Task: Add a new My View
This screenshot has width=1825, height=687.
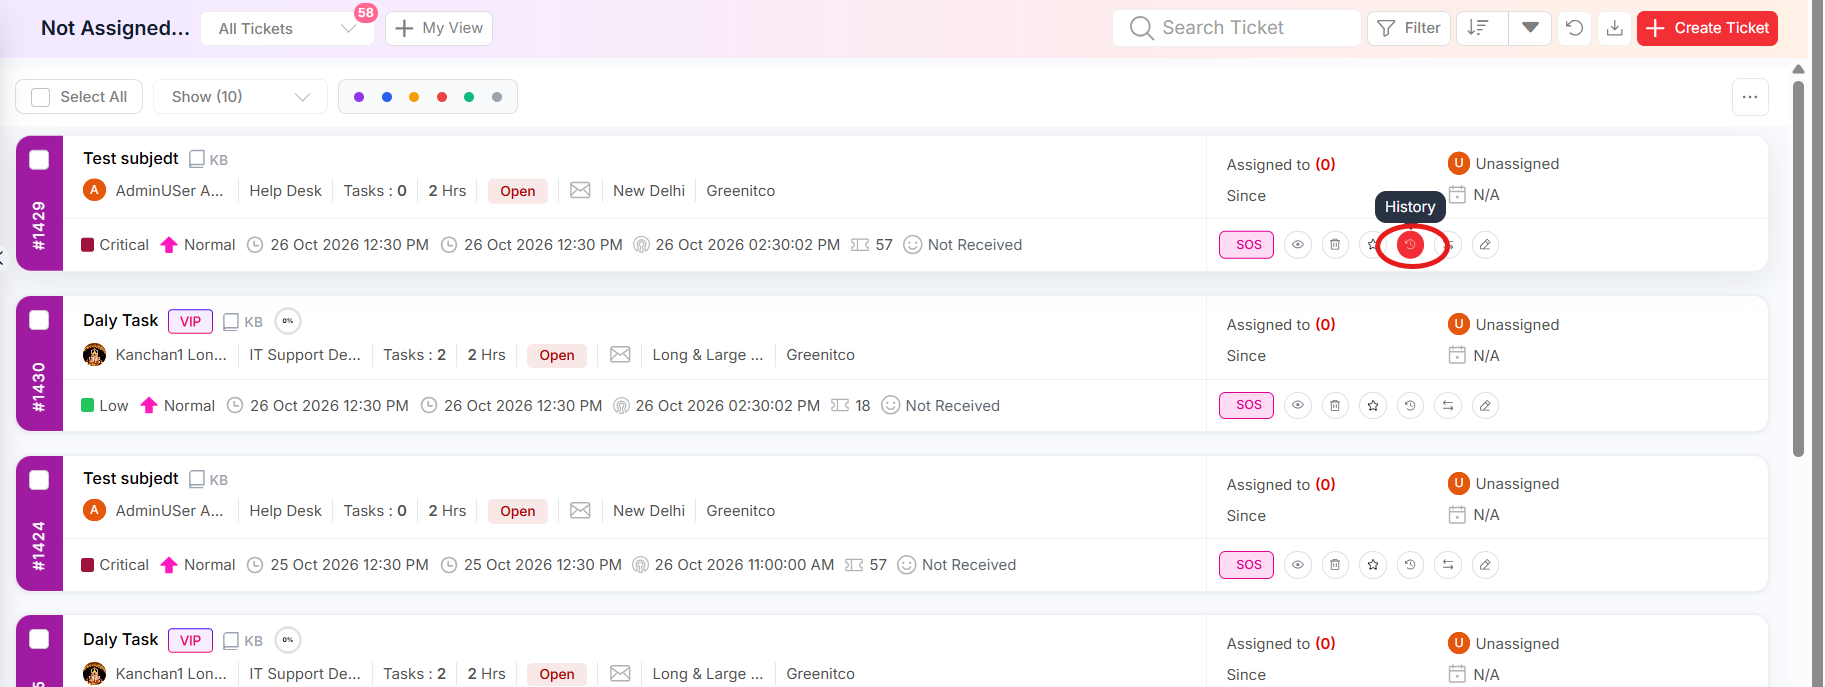Action: 439,28
